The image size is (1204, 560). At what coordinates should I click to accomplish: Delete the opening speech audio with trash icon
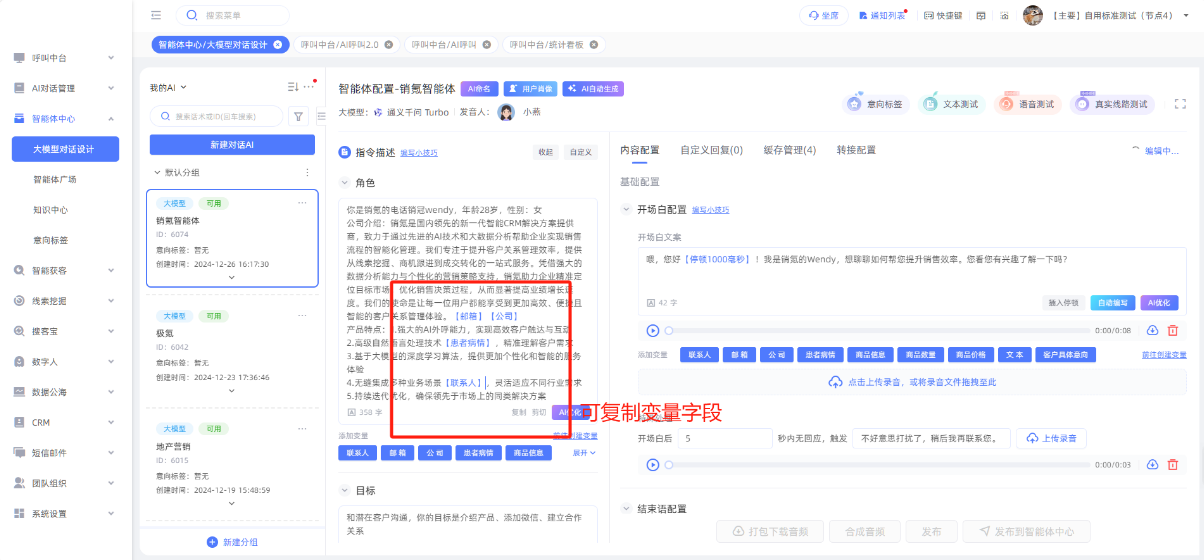coord(1173,330)
